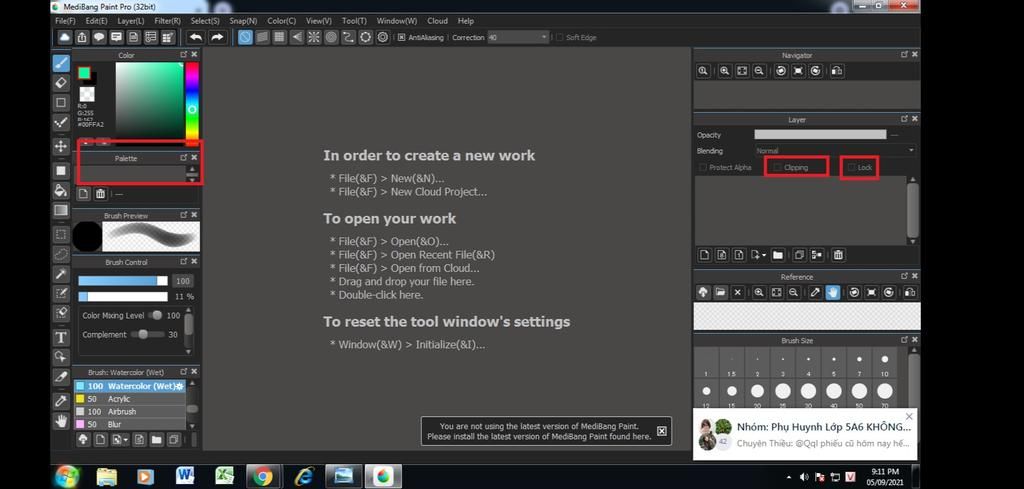The width and height of the screenshot is (1024, 489).
Task: Open Word from the taskbar
Action: click(185, 477)
